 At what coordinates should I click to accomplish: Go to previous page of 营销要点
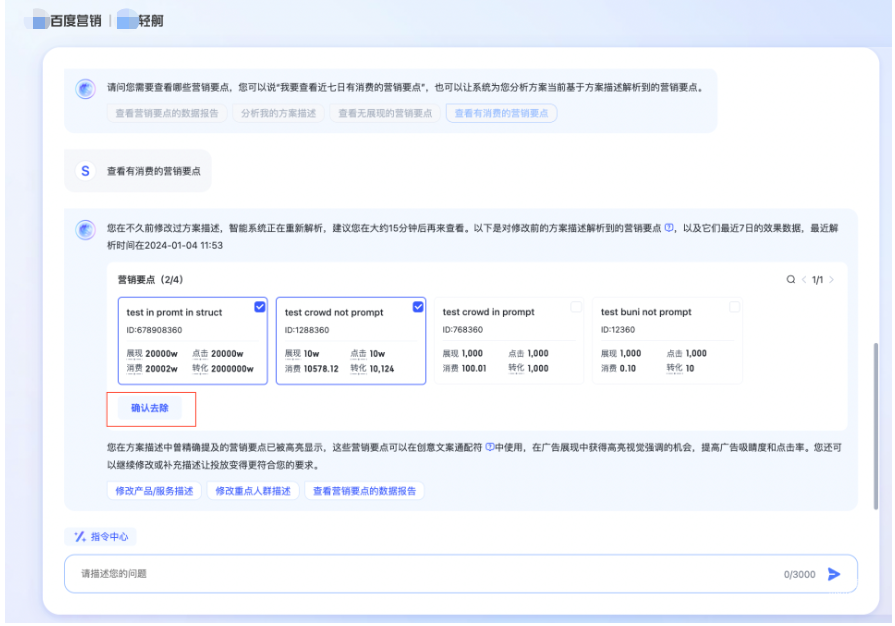(804, 280)
